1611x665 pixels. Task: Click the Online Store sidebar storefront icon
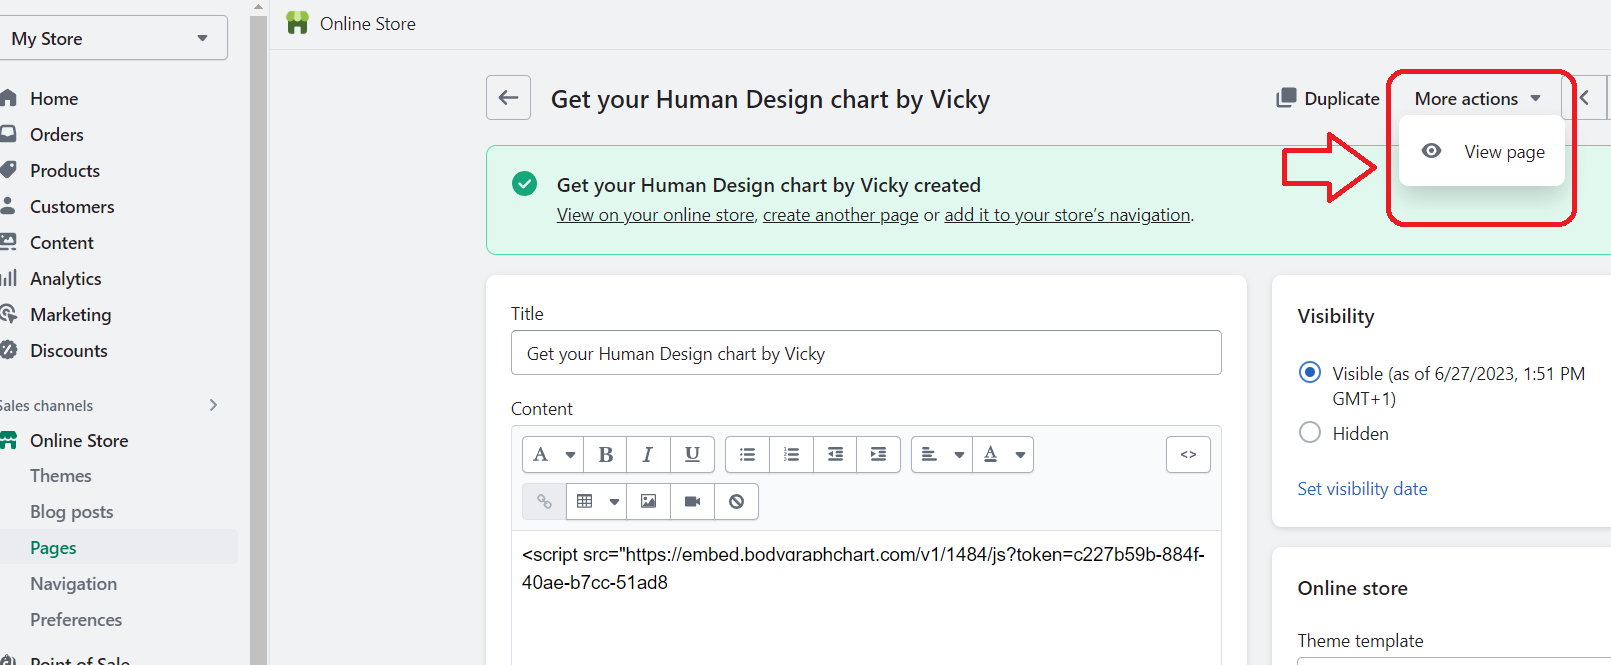[x=9, y=440]
